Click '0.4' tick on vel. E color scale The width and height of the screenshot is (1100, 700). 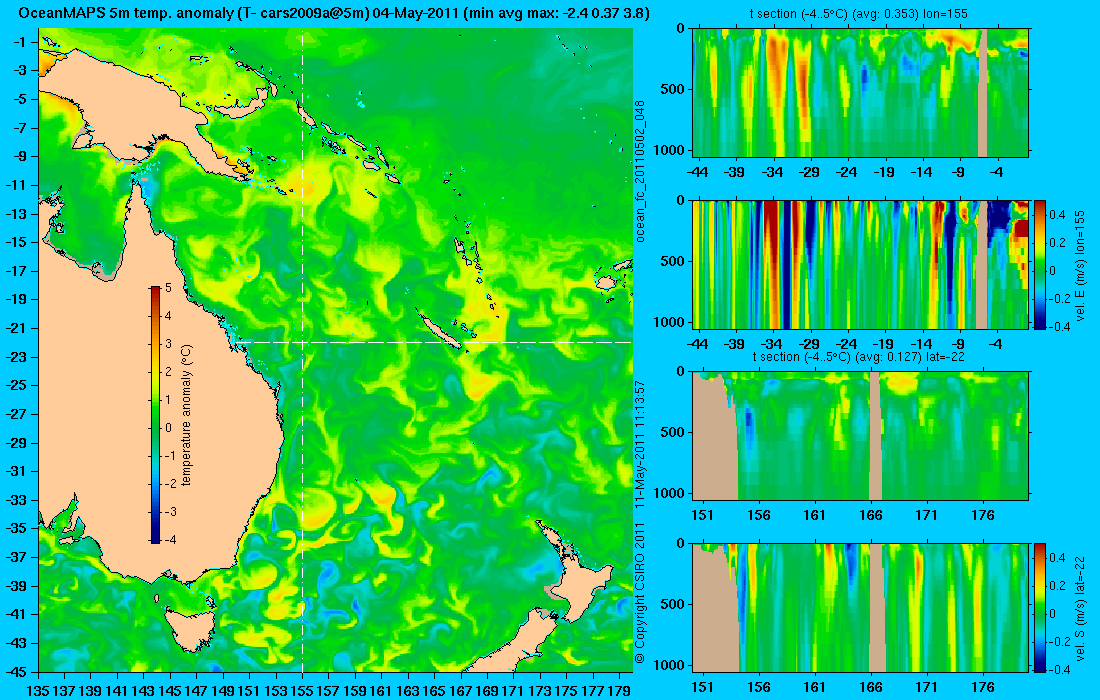tap(1059, 214)
